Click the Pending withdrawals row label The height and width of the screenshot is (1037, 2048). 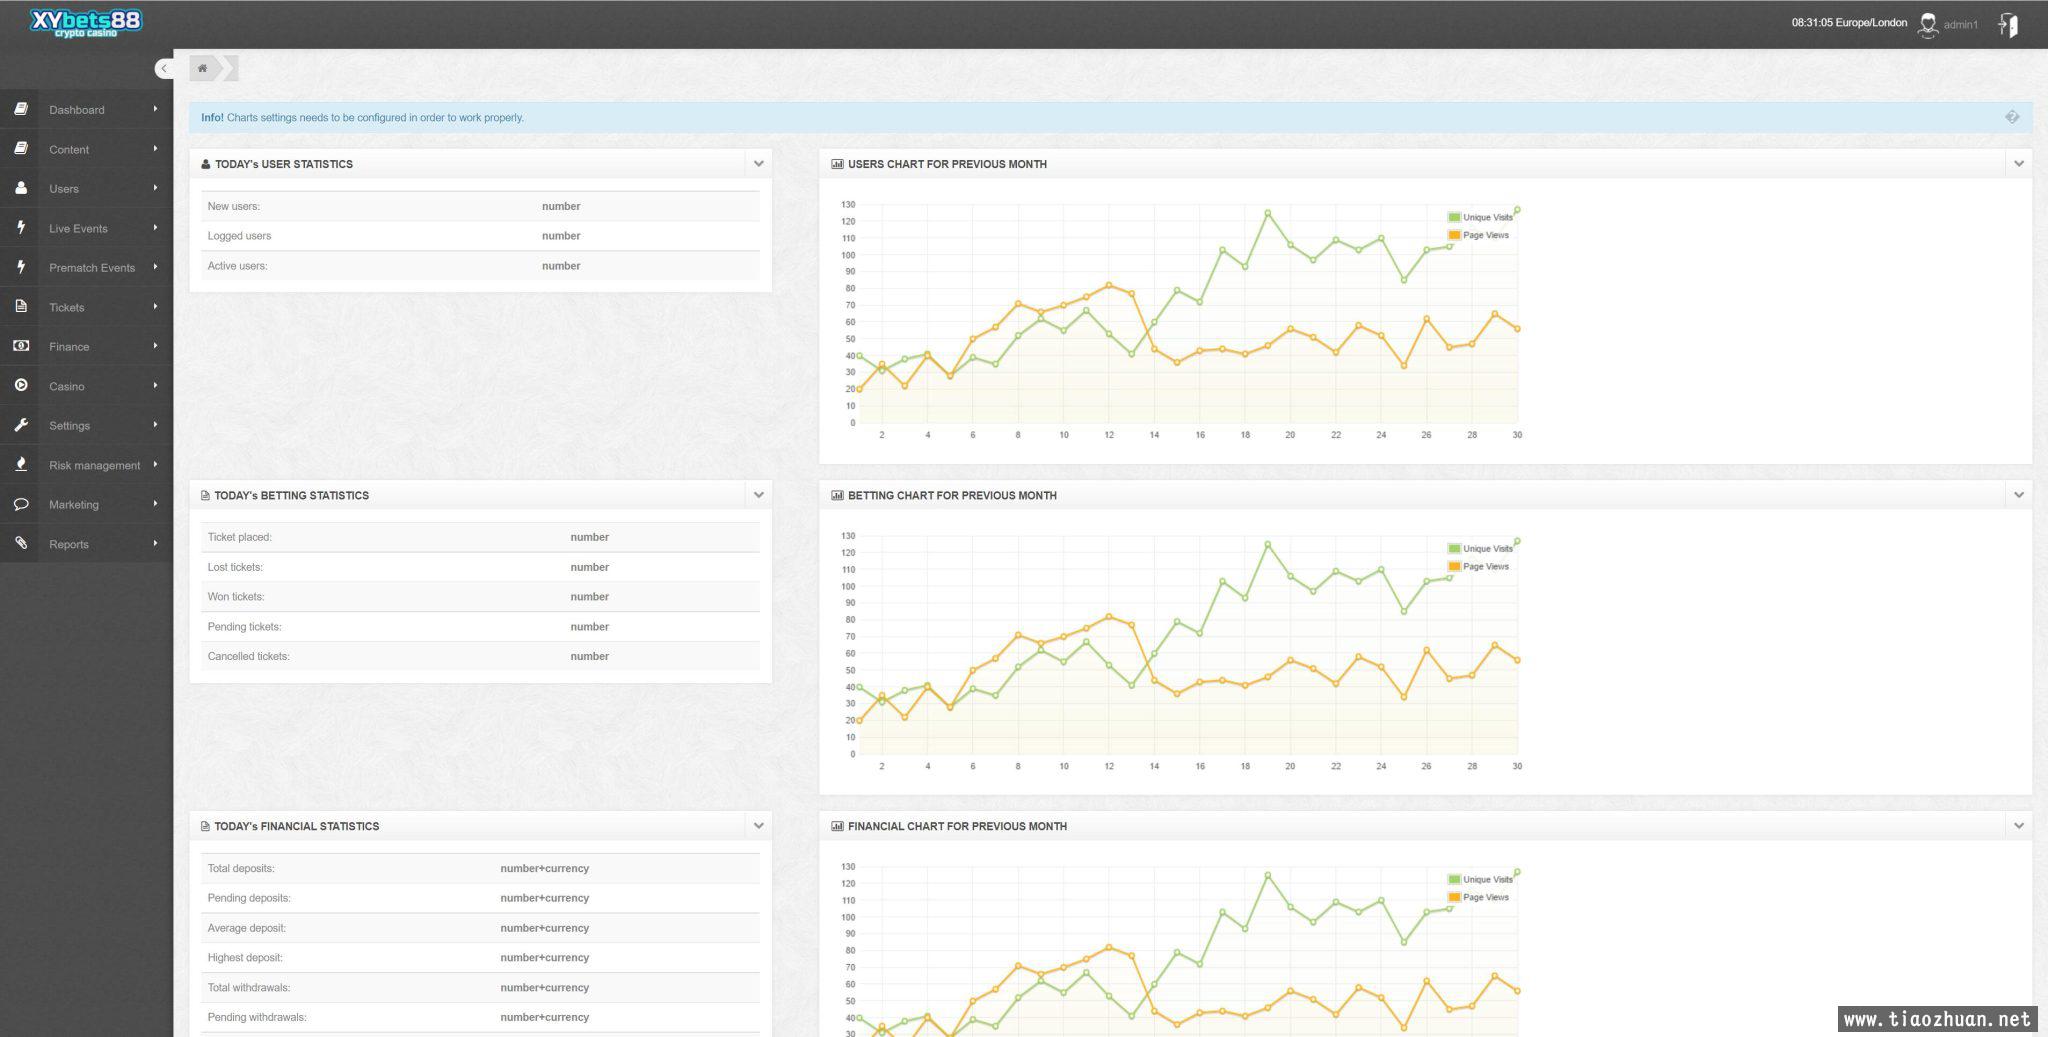(x=257, y=1017)
